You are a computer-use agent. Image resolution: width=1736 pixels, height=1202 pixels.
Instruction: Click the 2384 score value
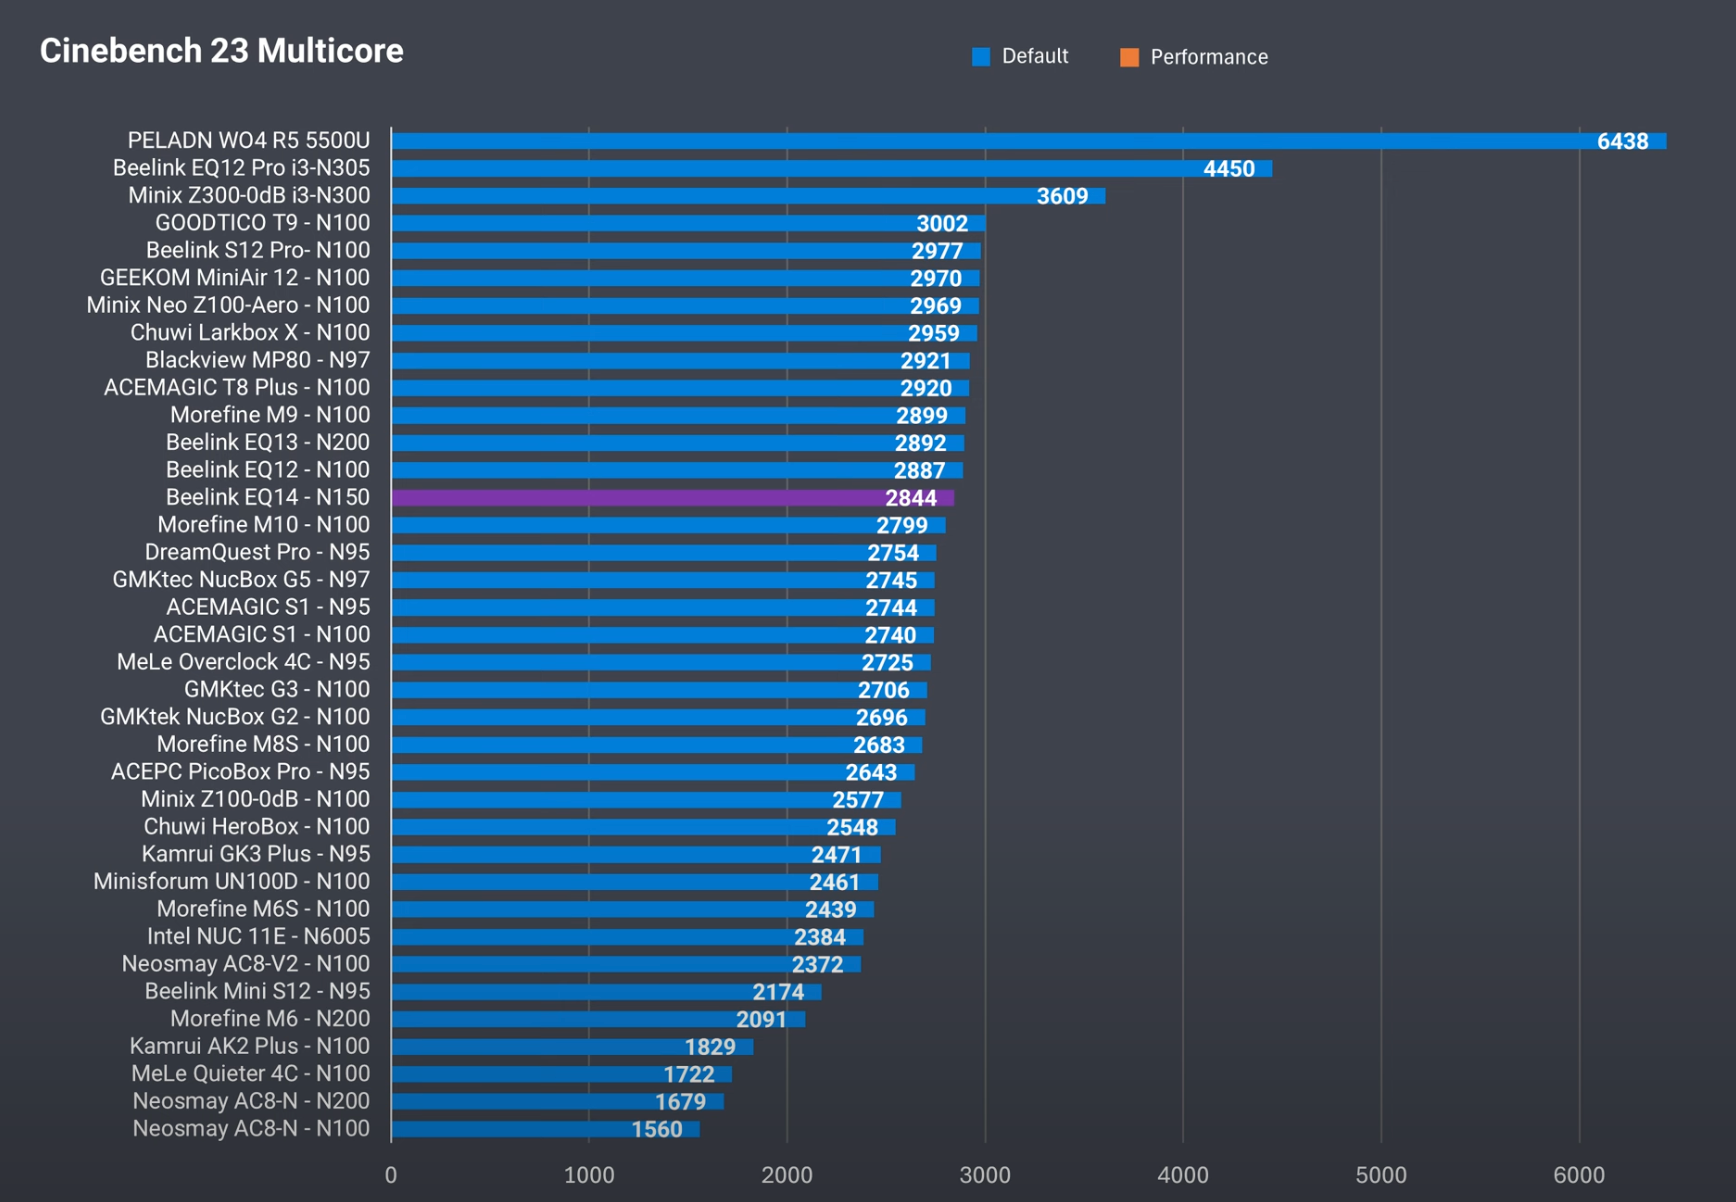coord(820,938)
